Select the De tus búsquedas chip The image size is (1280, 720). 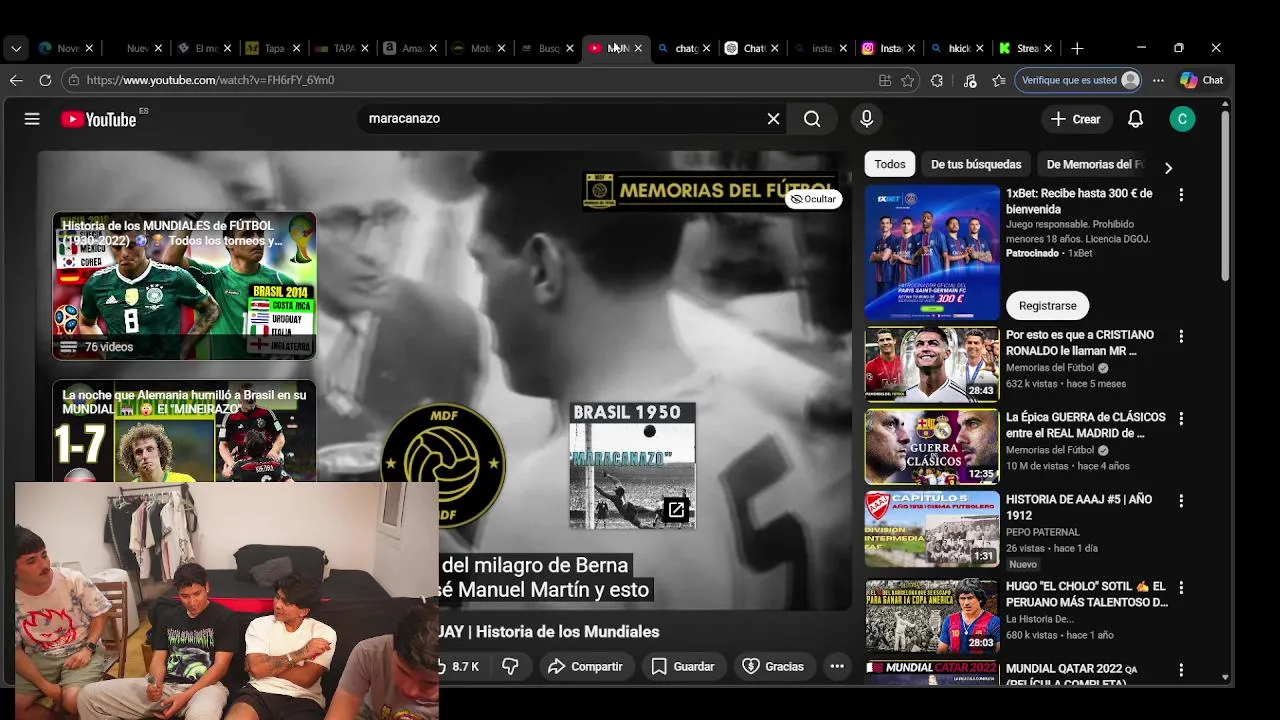click(976, 164)
